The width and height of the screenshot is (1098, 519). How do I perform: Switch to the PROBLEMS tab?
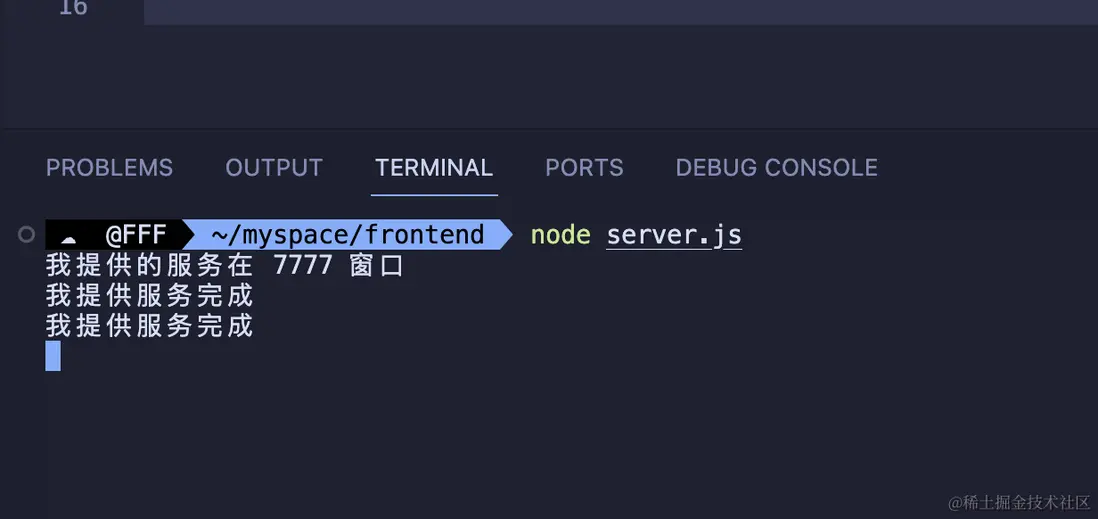[109, 168]
